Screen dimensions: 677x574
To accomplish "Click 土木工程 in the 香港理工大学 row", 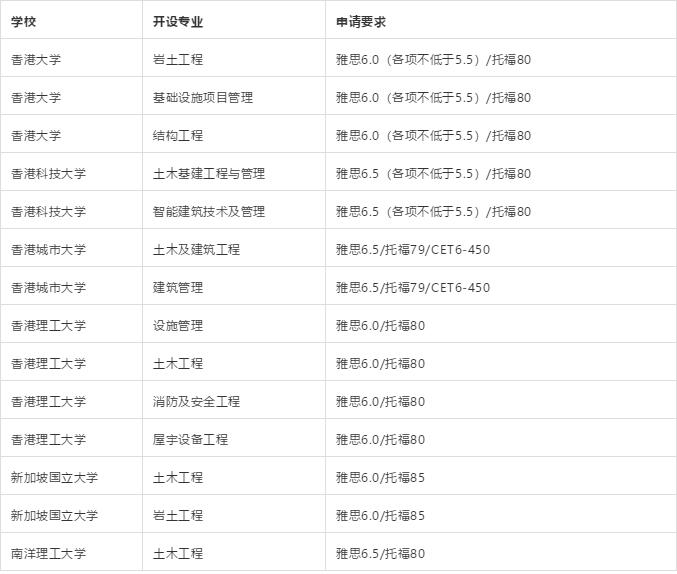I will (178, 363).
